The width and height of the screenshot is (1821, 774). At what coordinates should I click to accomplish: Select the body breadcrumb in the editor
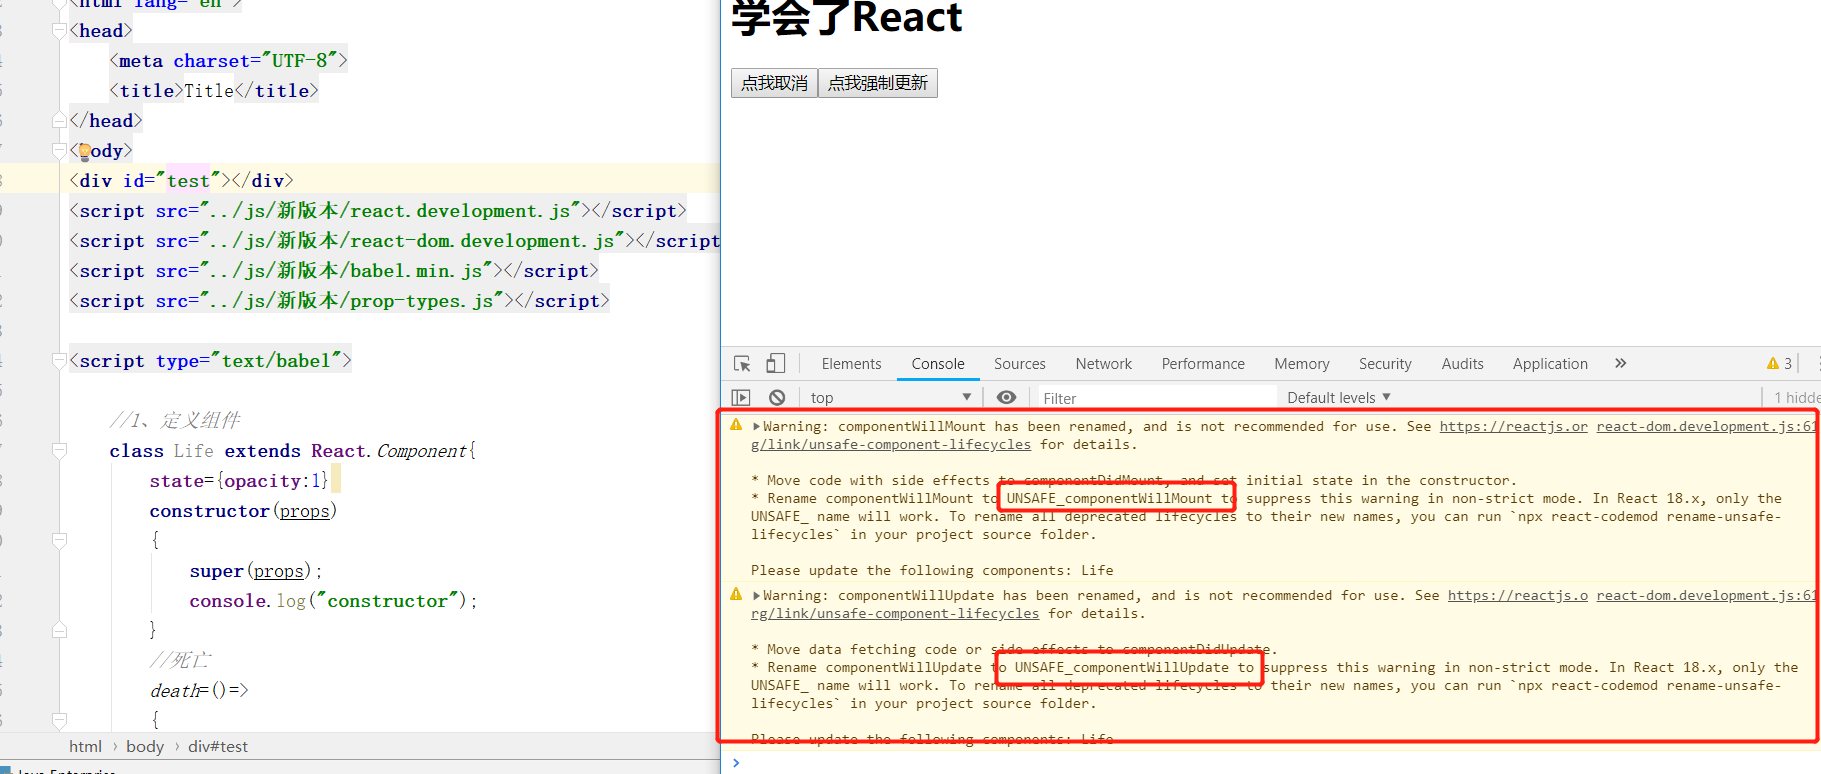click(x=145, y=746)
